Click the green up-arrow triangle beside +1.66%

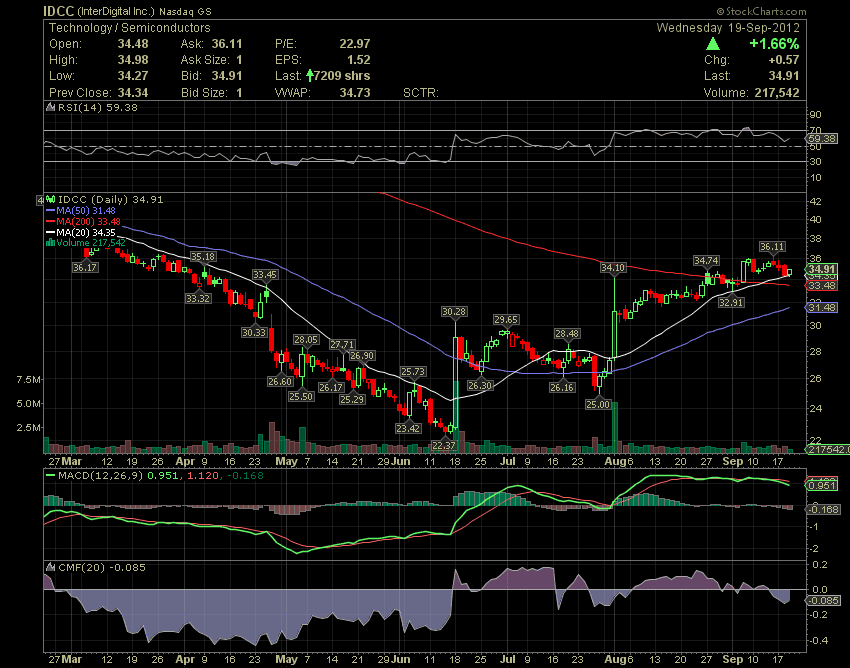coord(713,44)
